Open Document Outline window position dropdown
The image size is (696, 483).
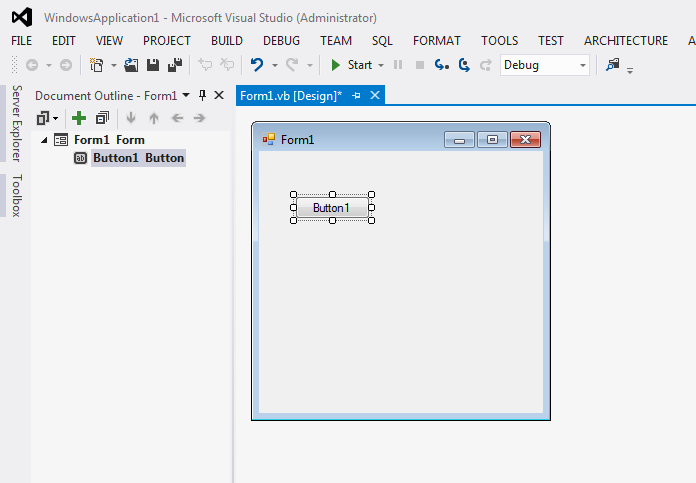[186, 95]
